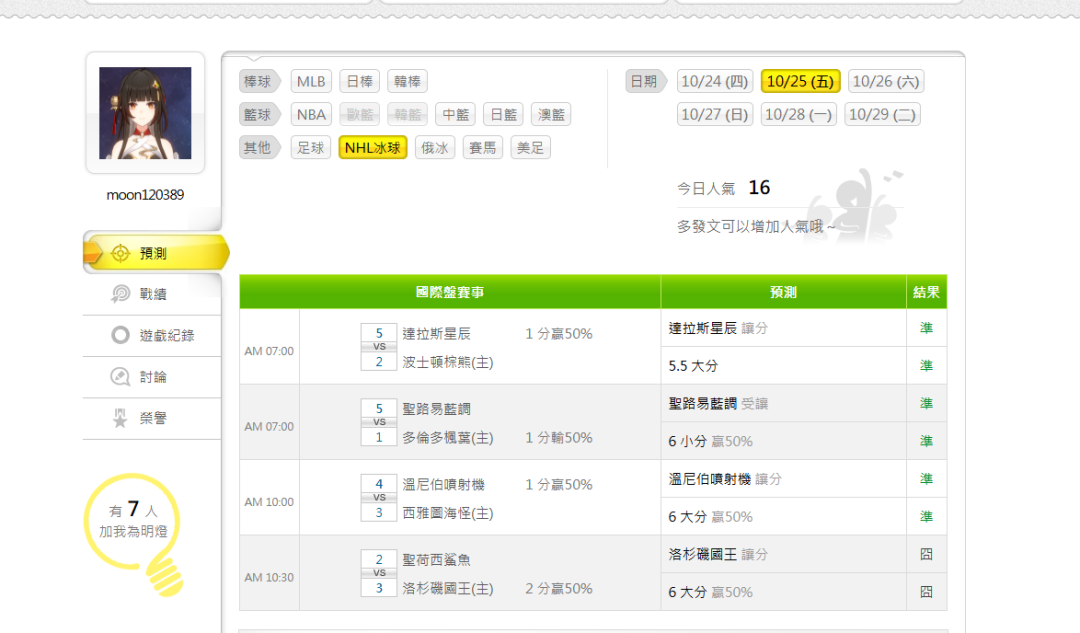
Task: Click the 5.5 大分 prediction
Action: (x=693, y=366)
